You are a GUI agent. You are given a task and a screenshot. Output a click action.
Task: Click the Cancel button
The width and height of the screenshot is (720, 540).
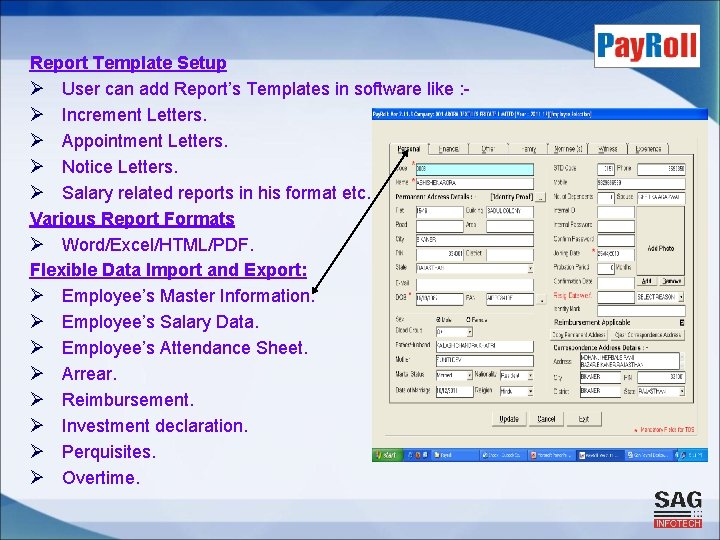pos(546,419)
